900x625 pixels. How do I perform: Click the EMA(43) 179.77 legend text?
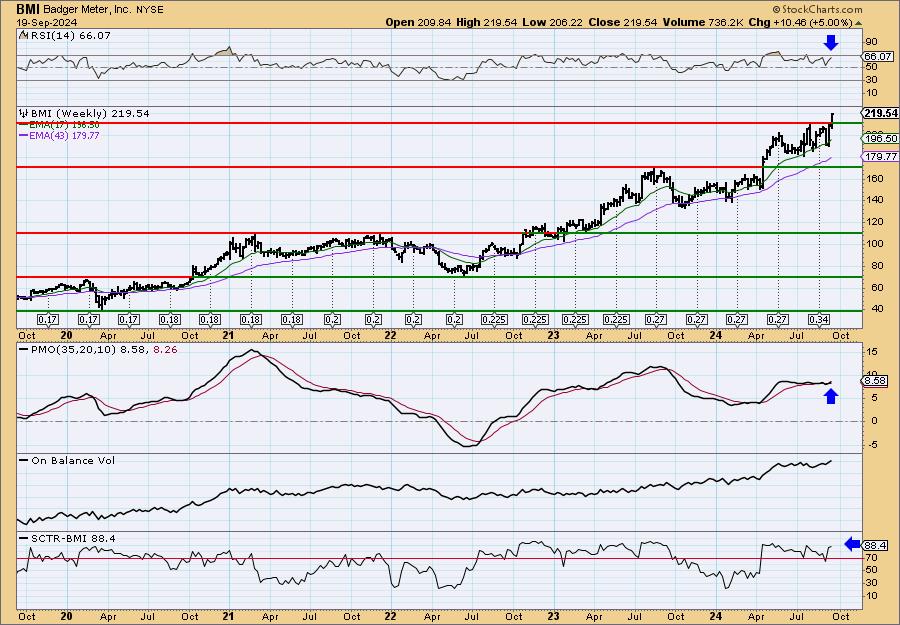point(64,135)
